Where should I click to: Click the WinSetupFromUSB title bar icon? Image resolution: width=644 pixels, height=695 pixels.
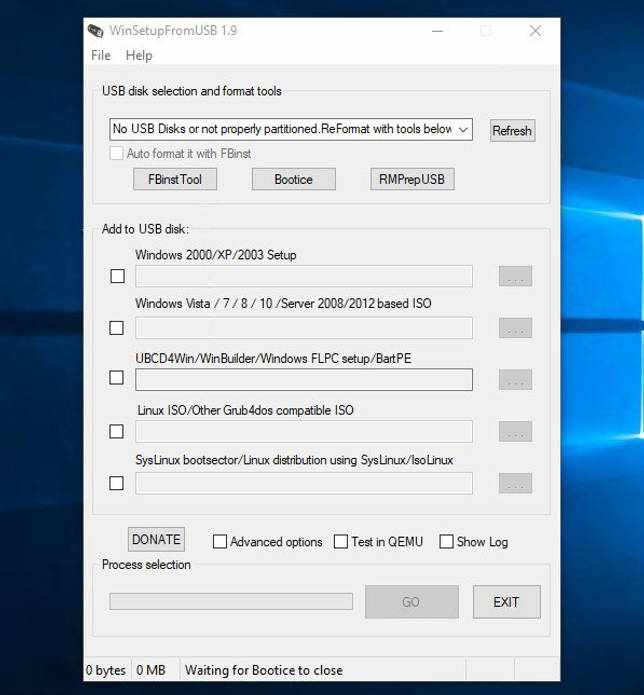pos(95,31)
